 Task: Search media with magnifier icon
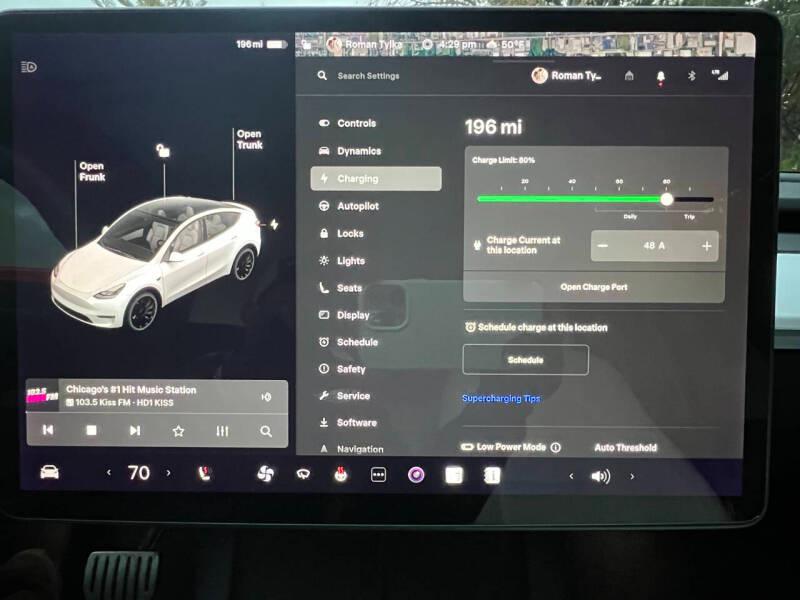[x=266, y=430]
